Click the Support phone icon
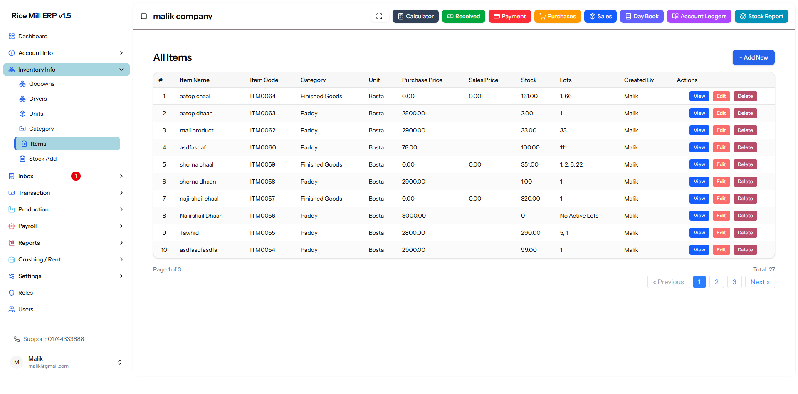This screenshot has width=798, height=394. point(17,339)
